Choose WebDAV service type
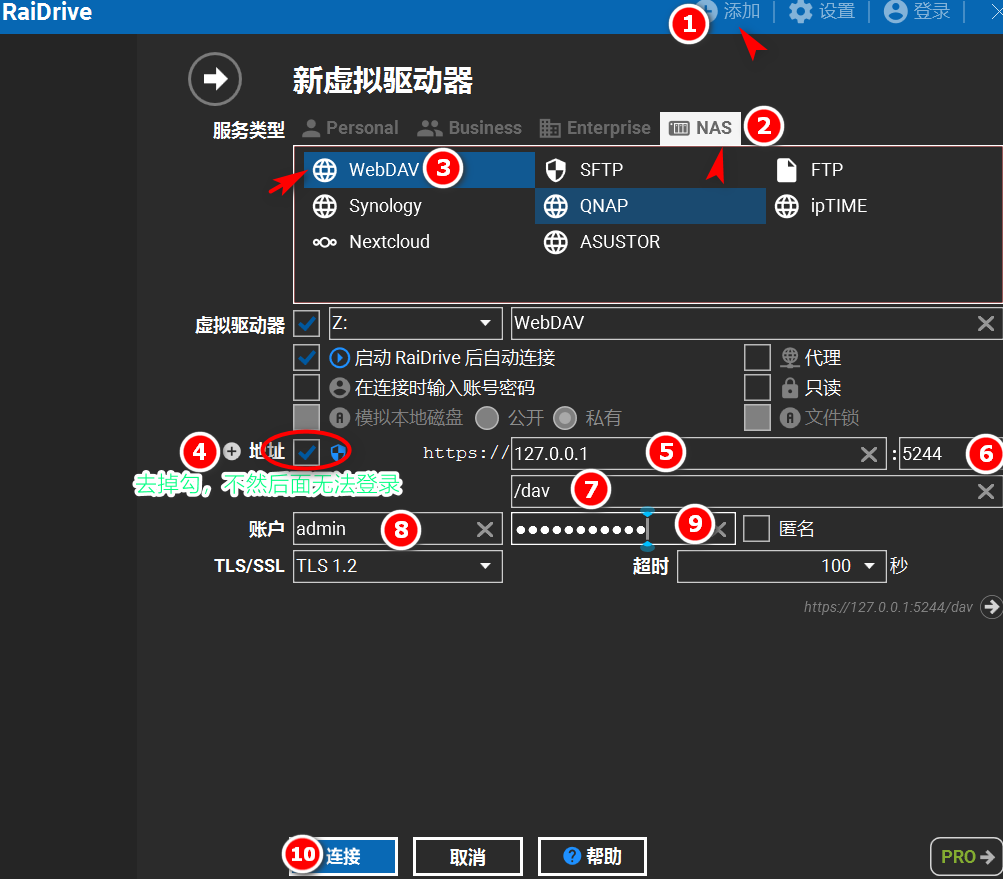 419,170
